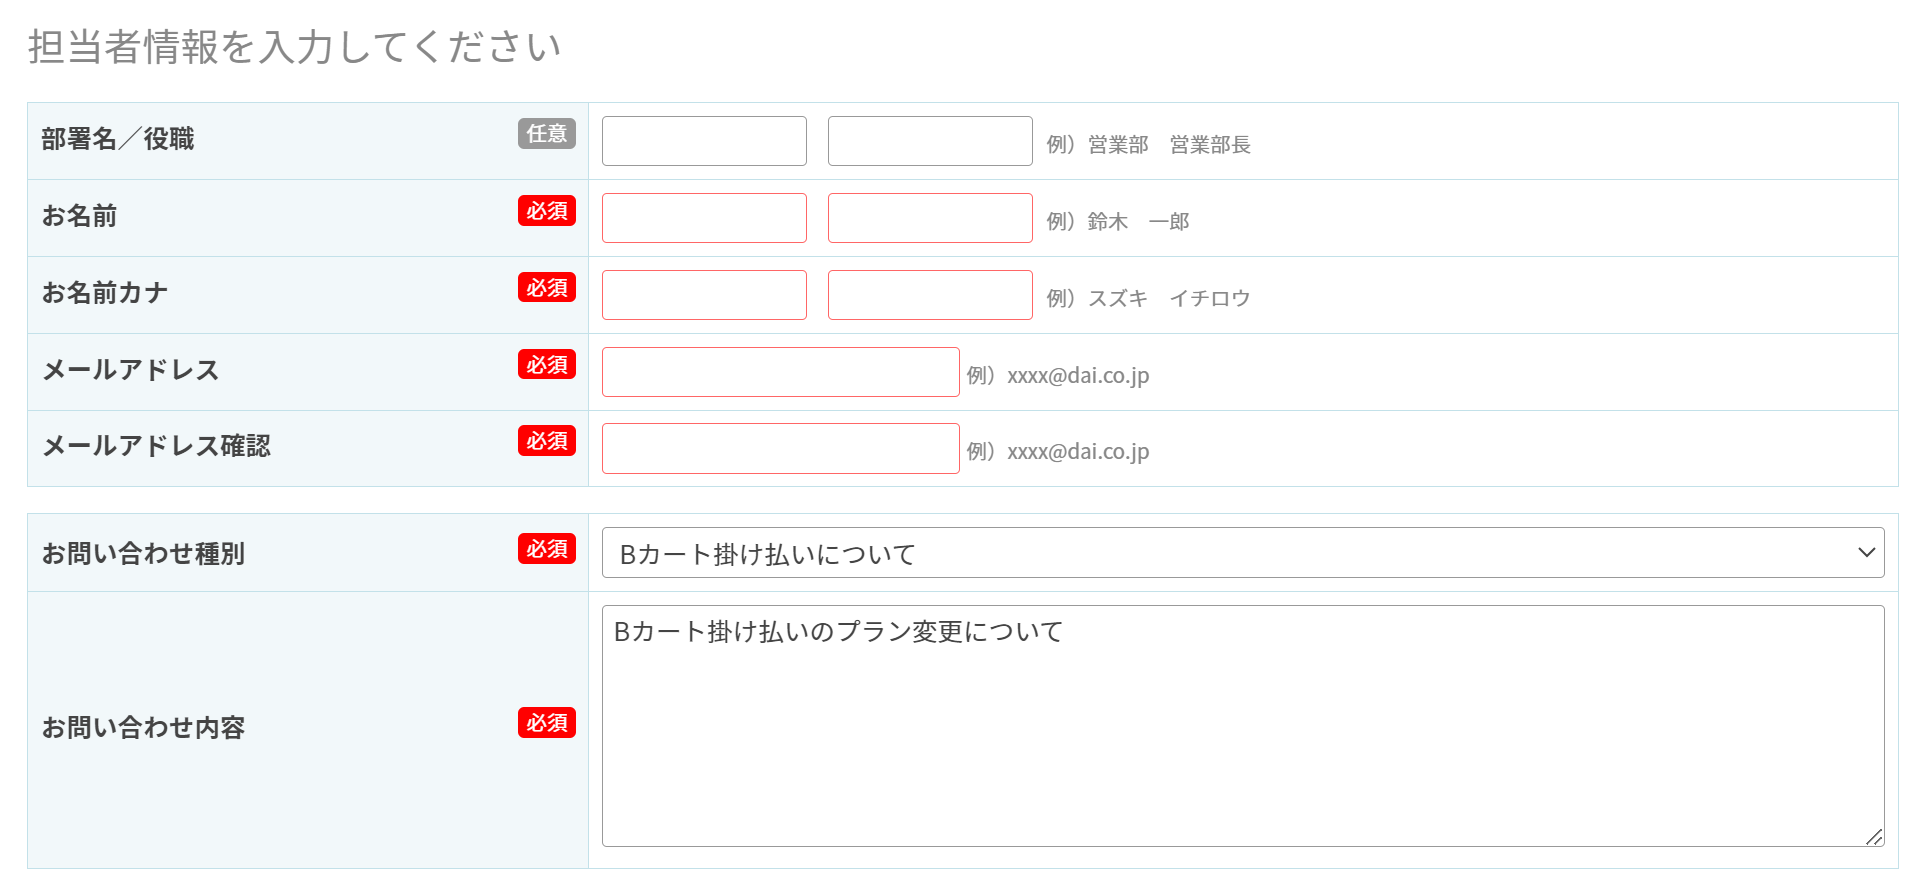The height and width of the screenshot is (882, 1920).
Task: Click the メールアドレス確認 input field
Action: [x=781, y=448]
